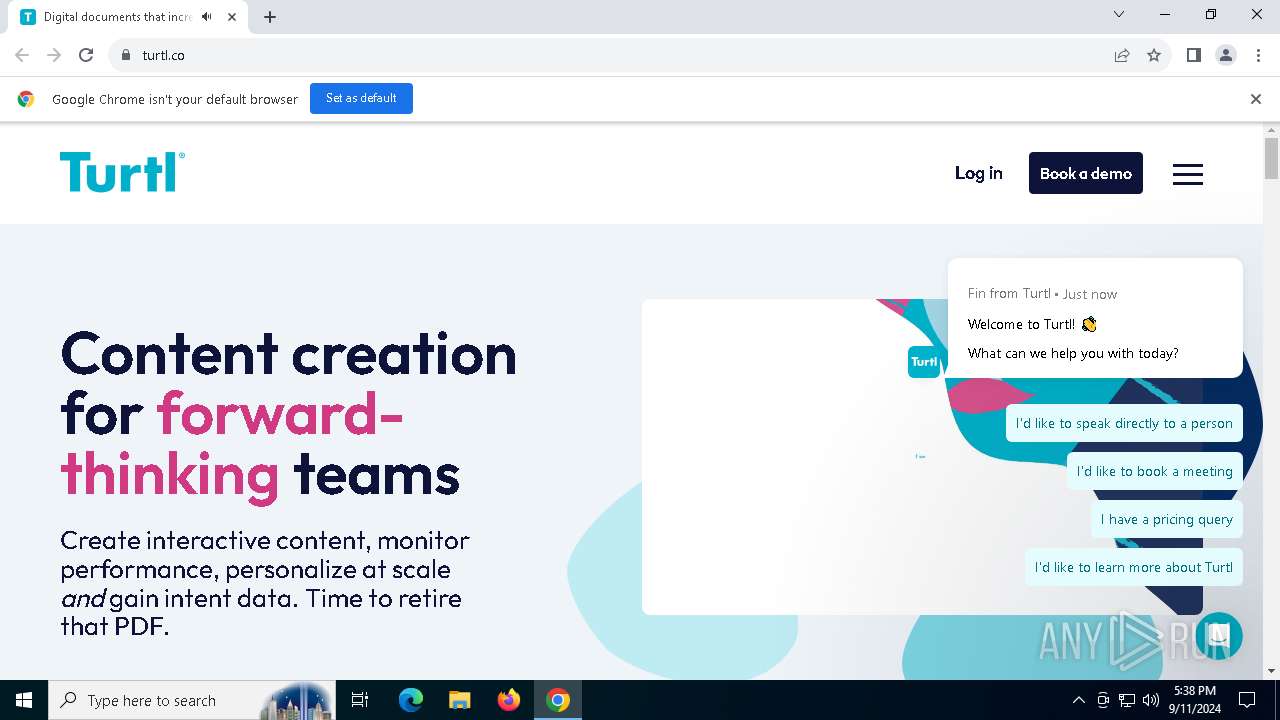This screenshot has height=720, width=1280.
Task: Open Task View in taskbar
Action: coord(360,700)
